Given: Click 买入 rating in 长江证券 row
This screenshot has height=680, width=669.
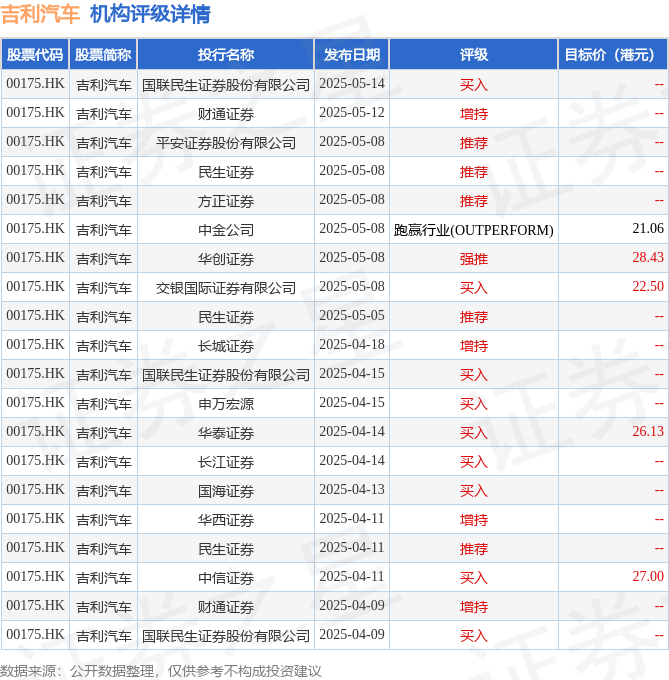Looking at the screenshot, I should (473, 462).
